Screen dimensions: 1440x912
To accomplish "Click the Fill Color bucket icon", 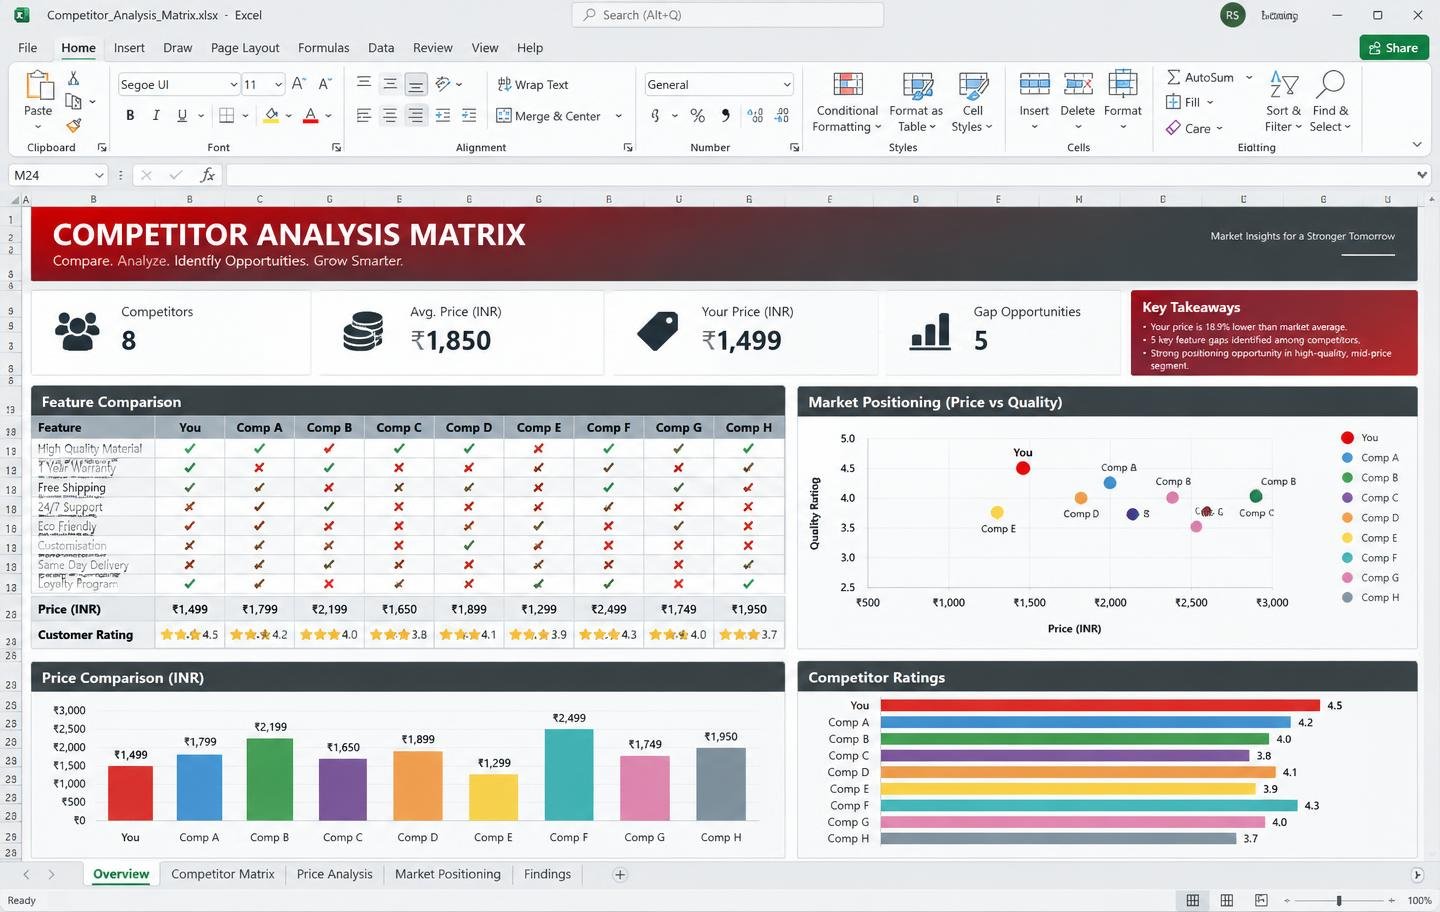I will (271, 116).
